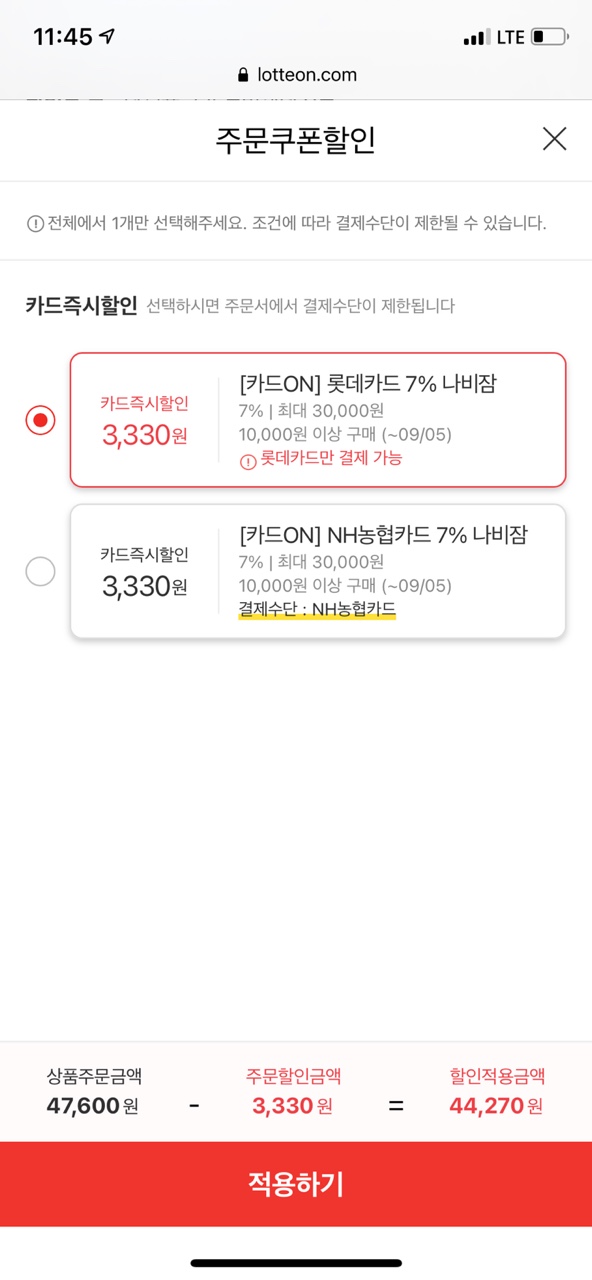Tap the red 3,330원 discount in 롯데카드 coupon
This screenshot has height=1280, width=592.
click(x=144, y=435)
